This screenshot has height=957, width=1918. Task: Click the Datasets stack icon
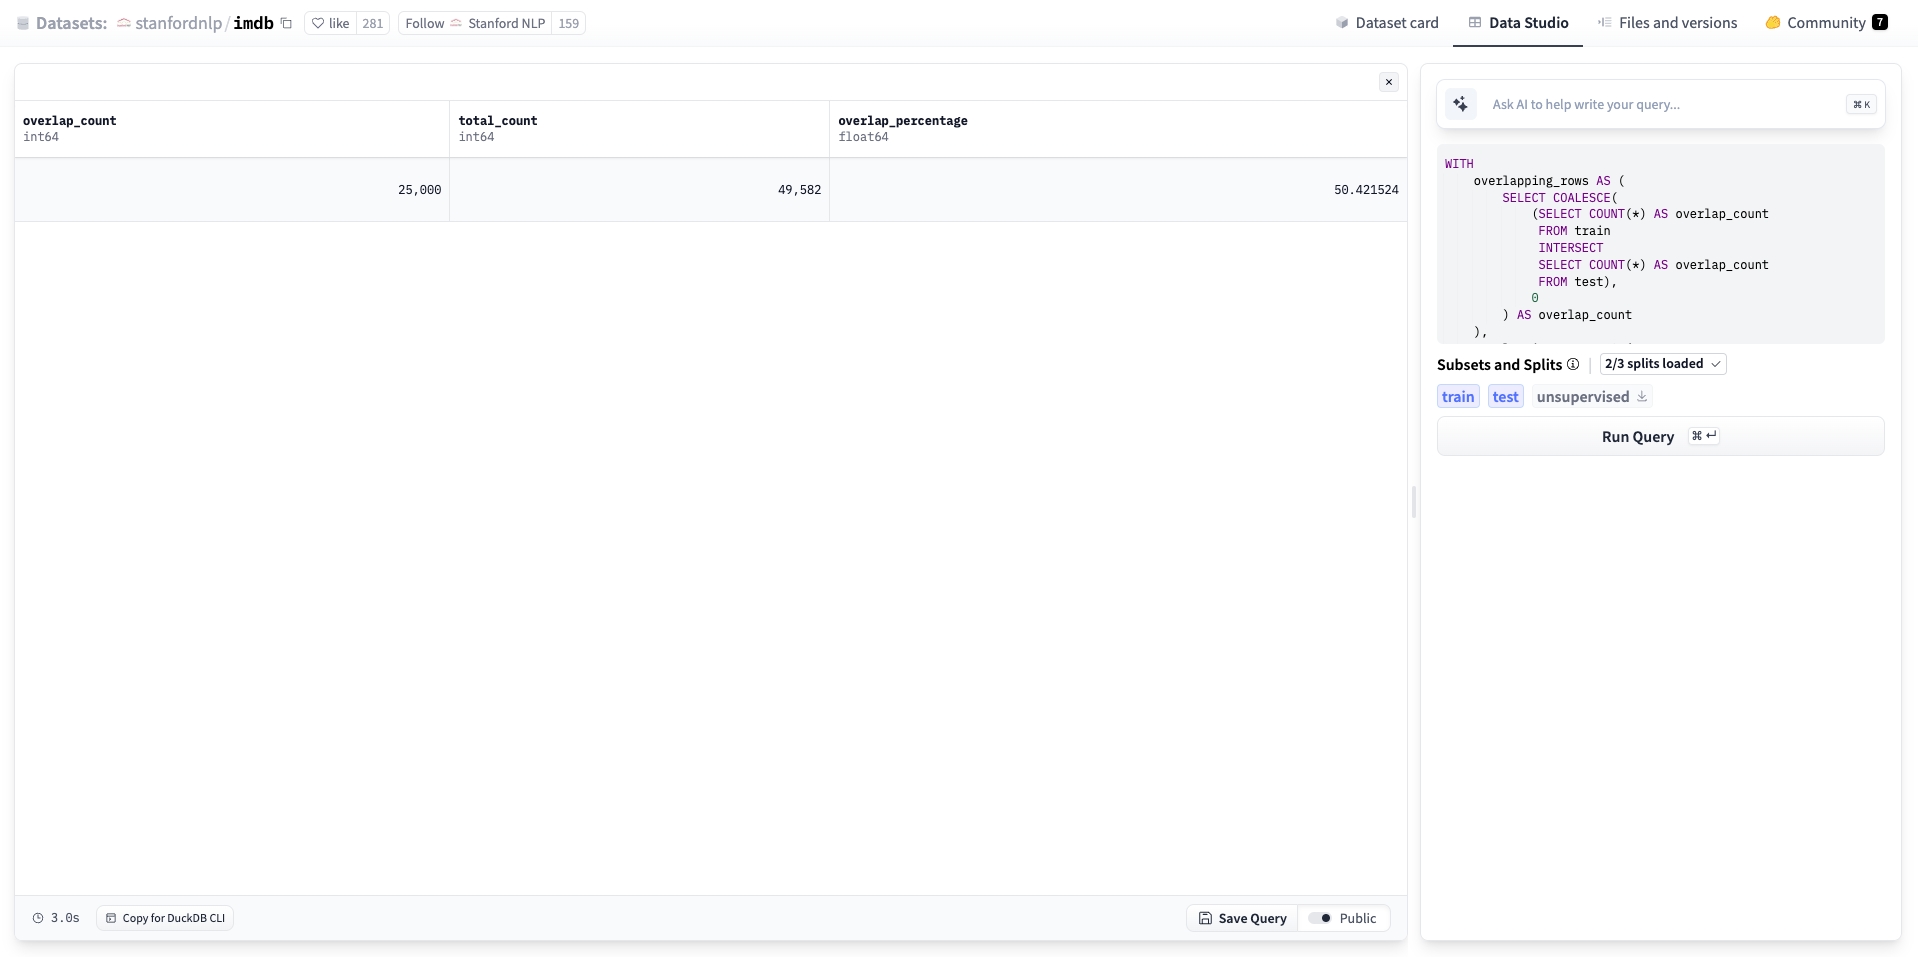coord(23,23)
